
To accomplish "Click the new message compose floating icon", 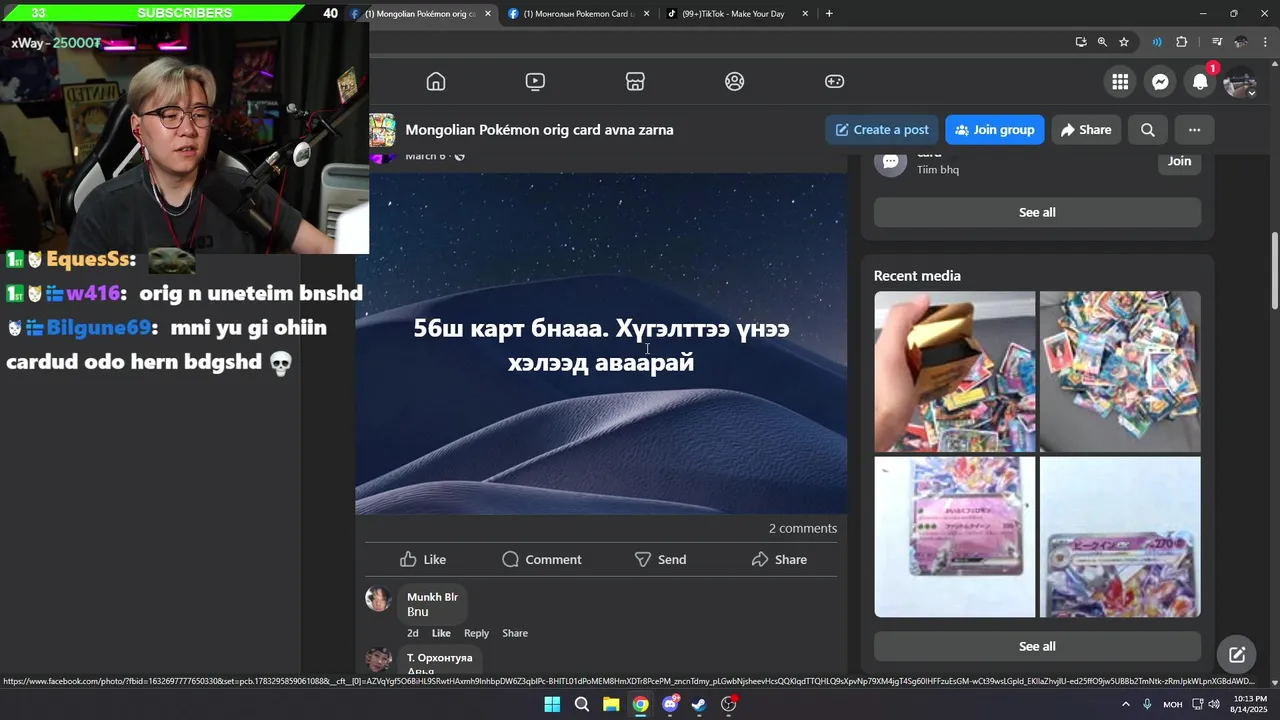I will (x=1237, y=655).
